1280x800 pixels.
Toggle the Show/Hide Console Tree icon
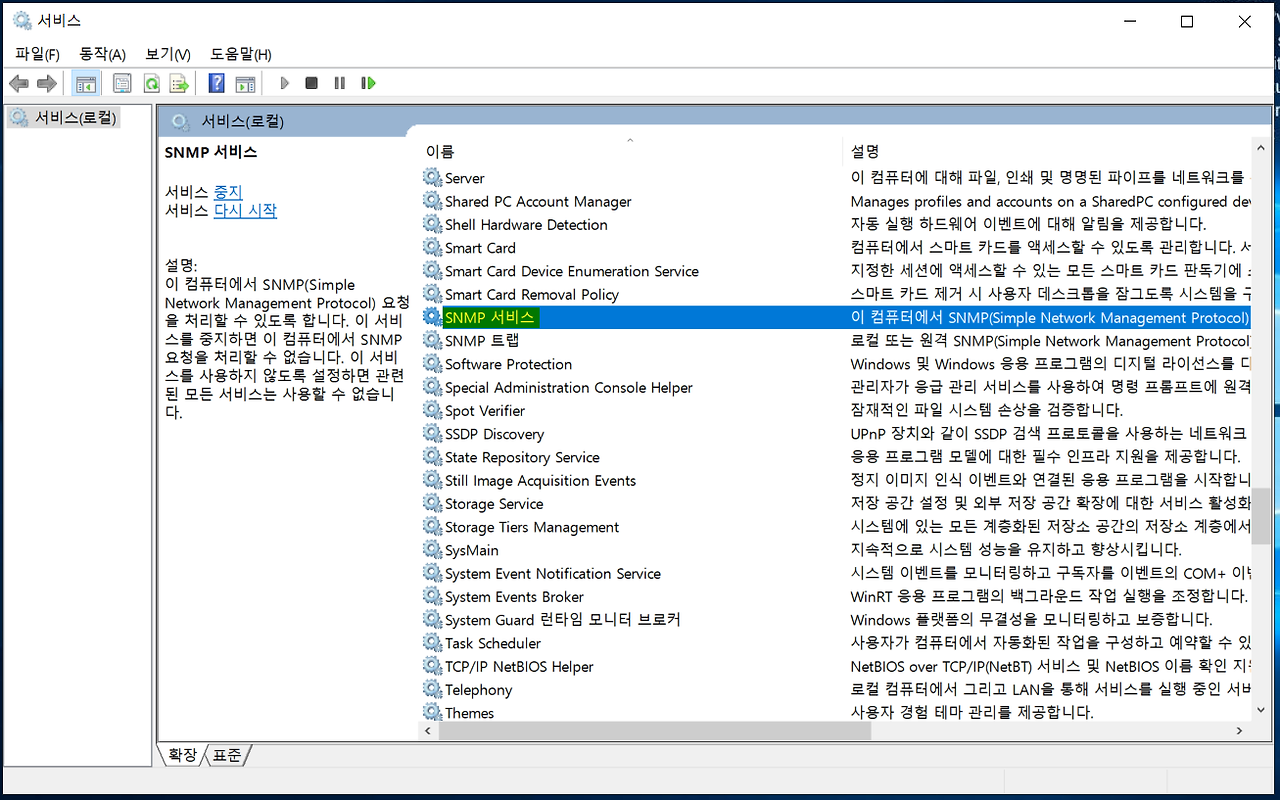pos(86,83)
